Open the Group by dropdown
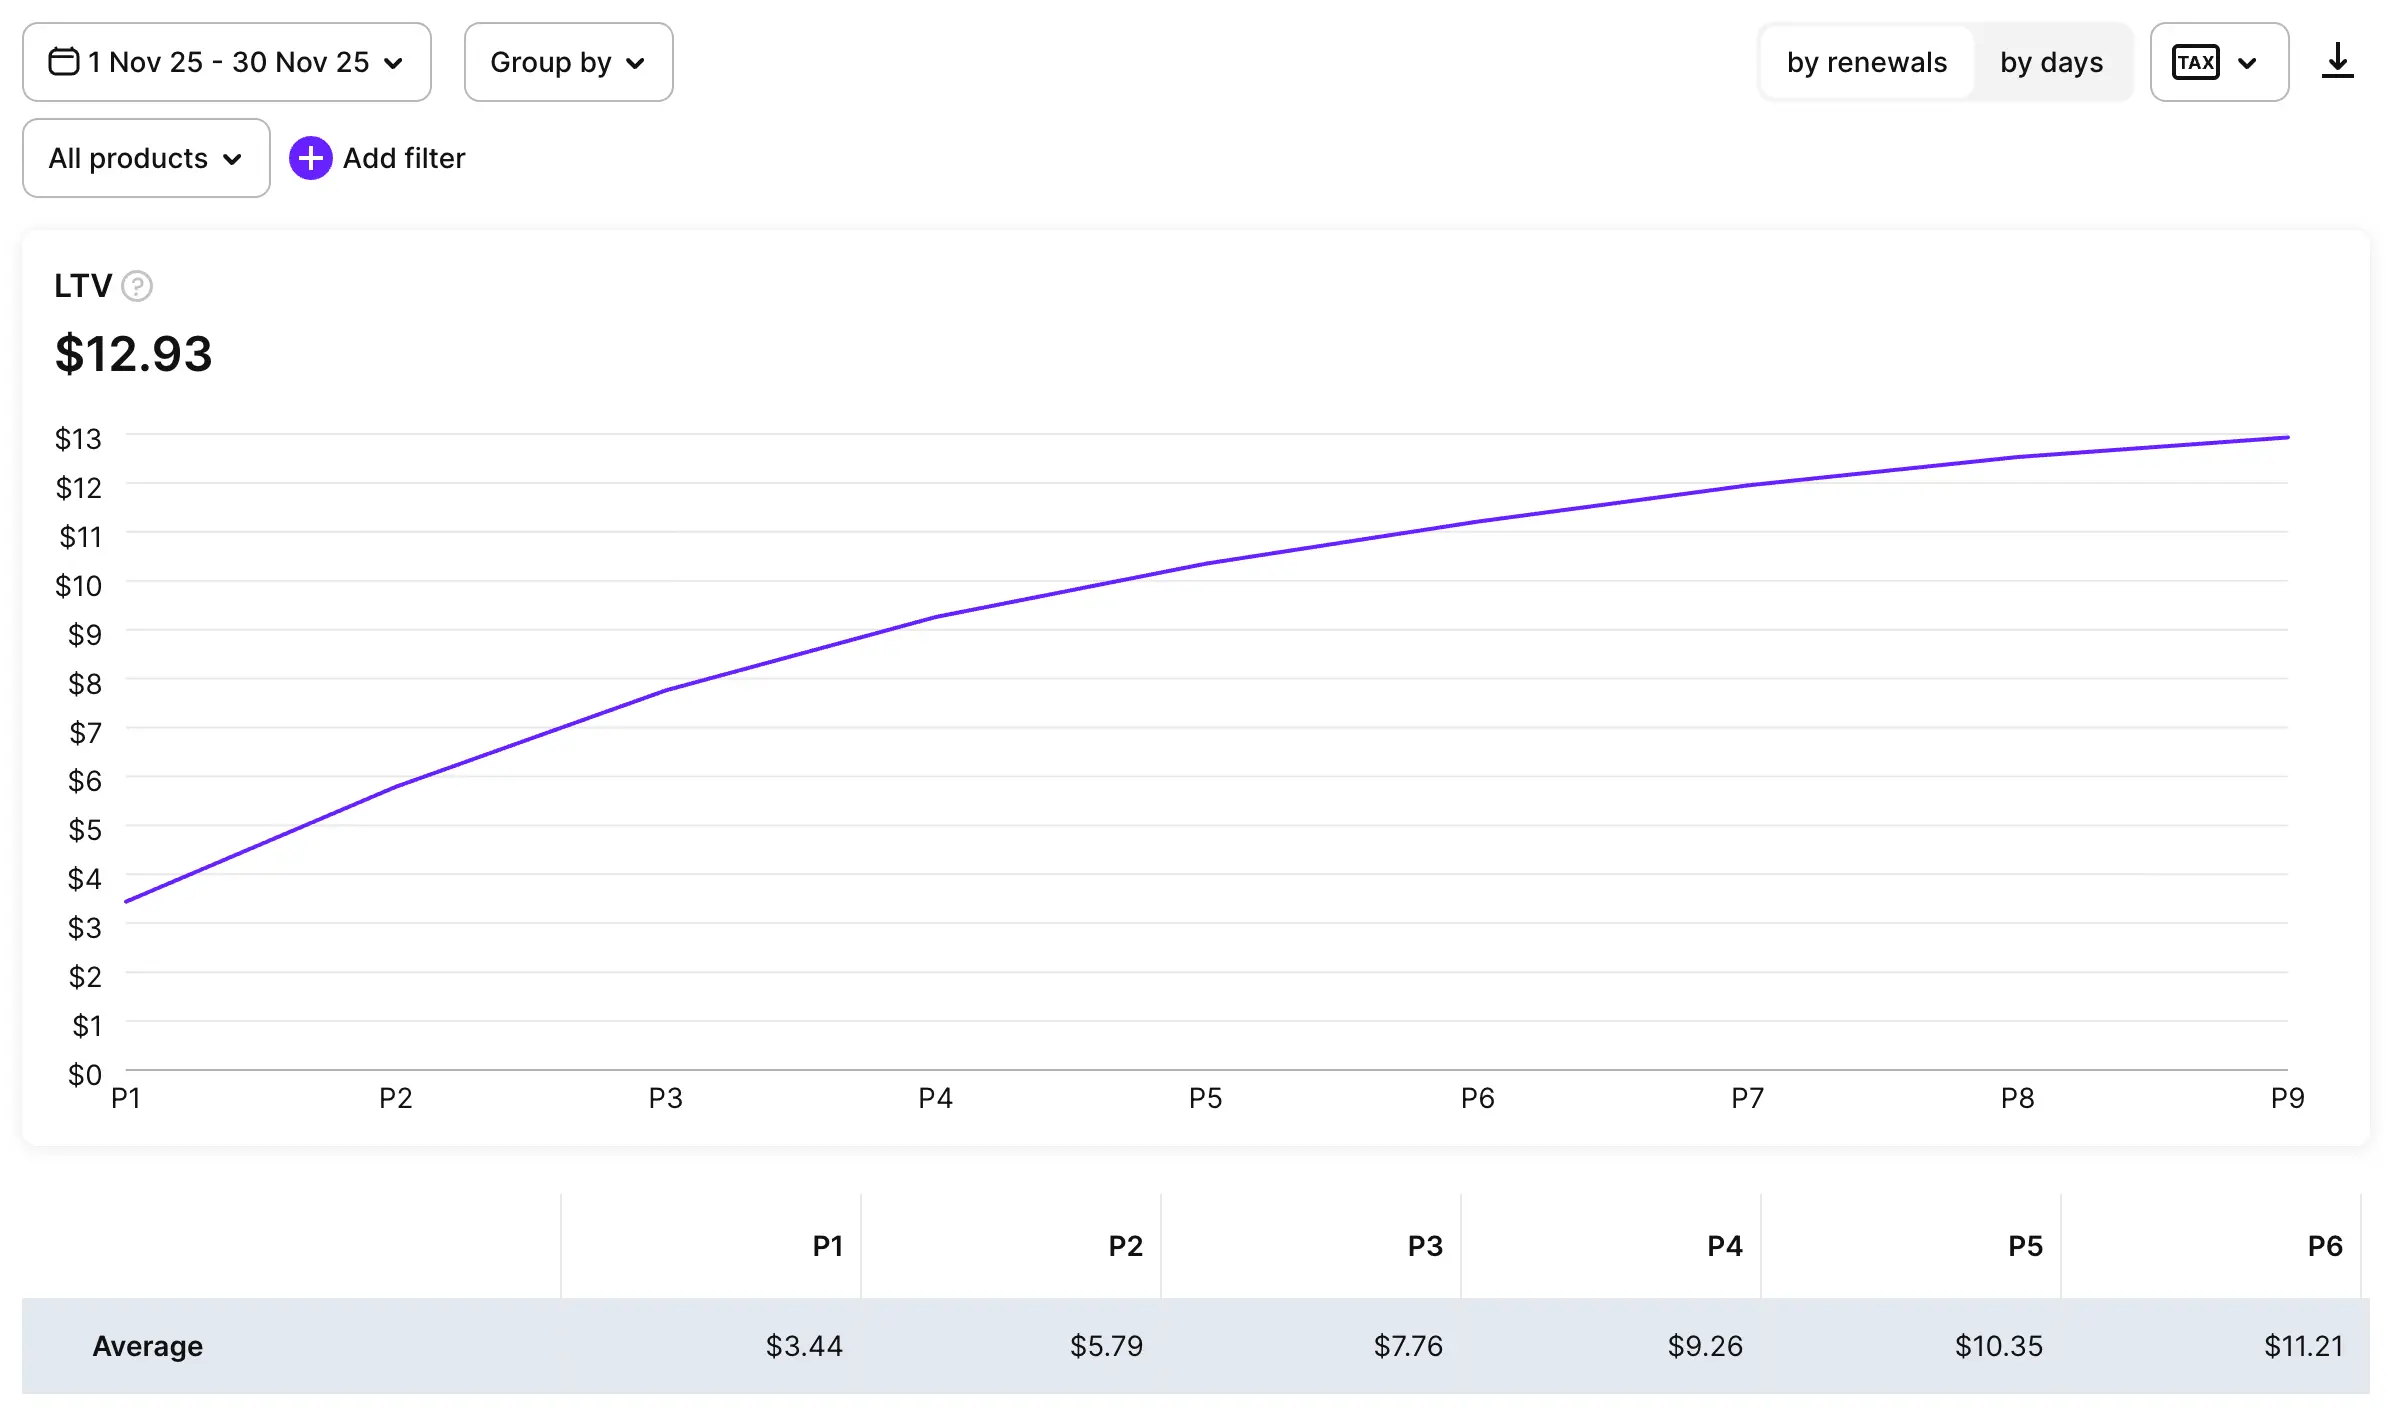The width and height of the screenshot is (2404, 1426). [x=567, y=62]
